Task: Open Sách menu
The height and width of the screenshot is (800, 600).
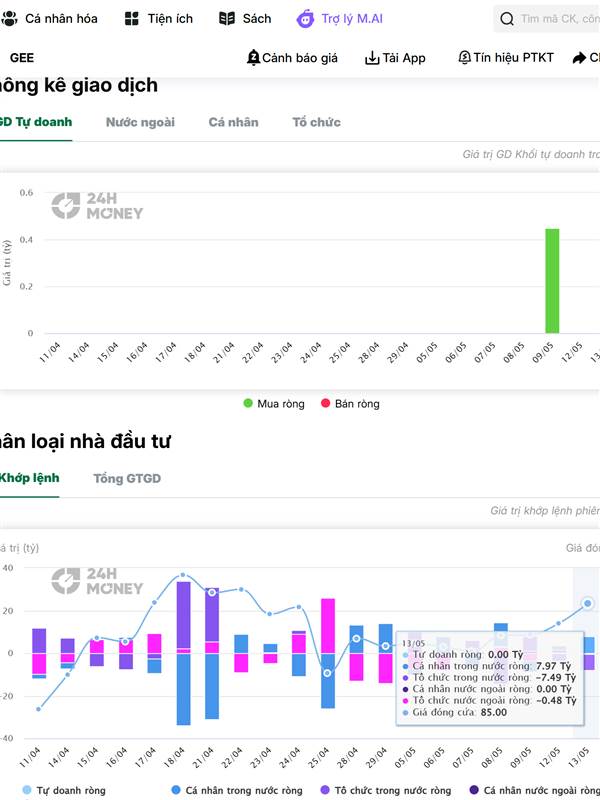Action: [245, 19]
